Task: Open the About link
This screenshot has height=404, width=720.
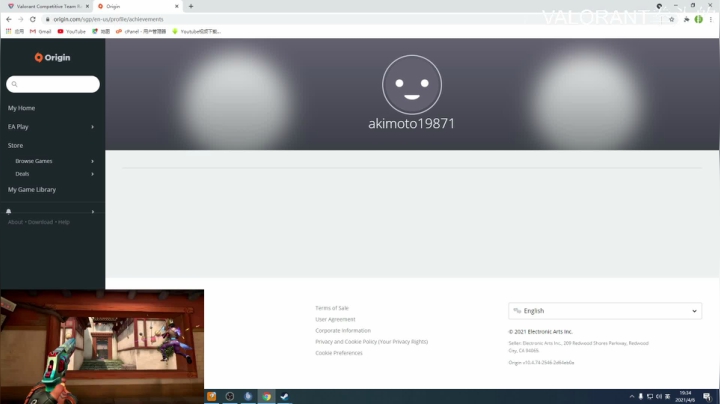Action: tap(15, 222)
